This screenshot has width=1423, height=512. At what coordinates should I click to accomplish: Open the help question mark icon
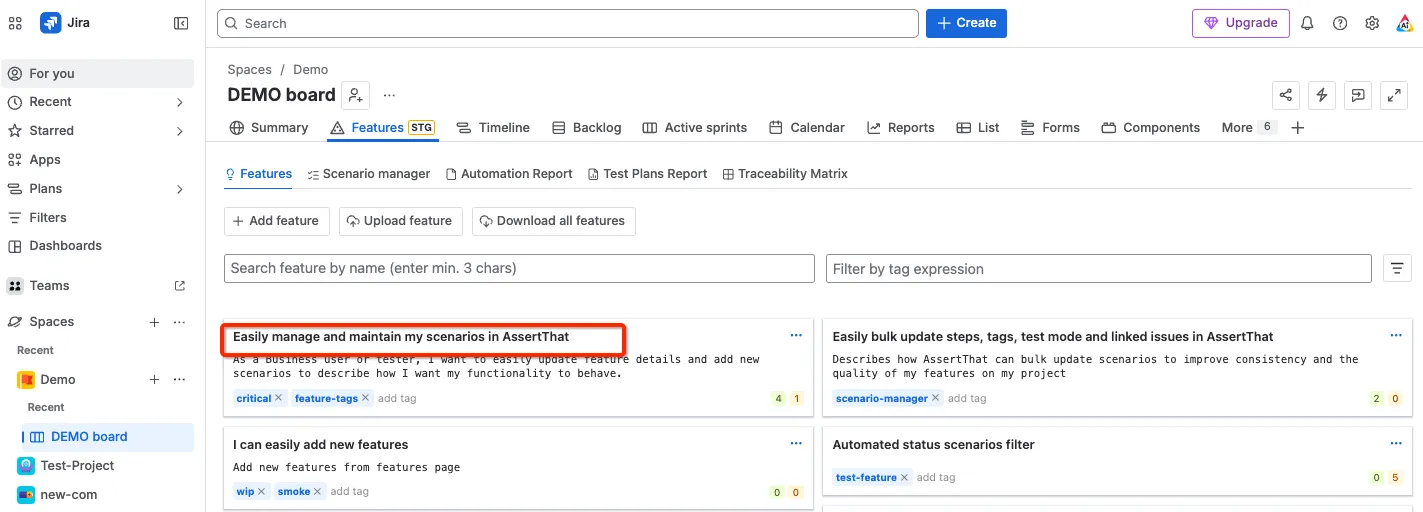coord(1340,23)
